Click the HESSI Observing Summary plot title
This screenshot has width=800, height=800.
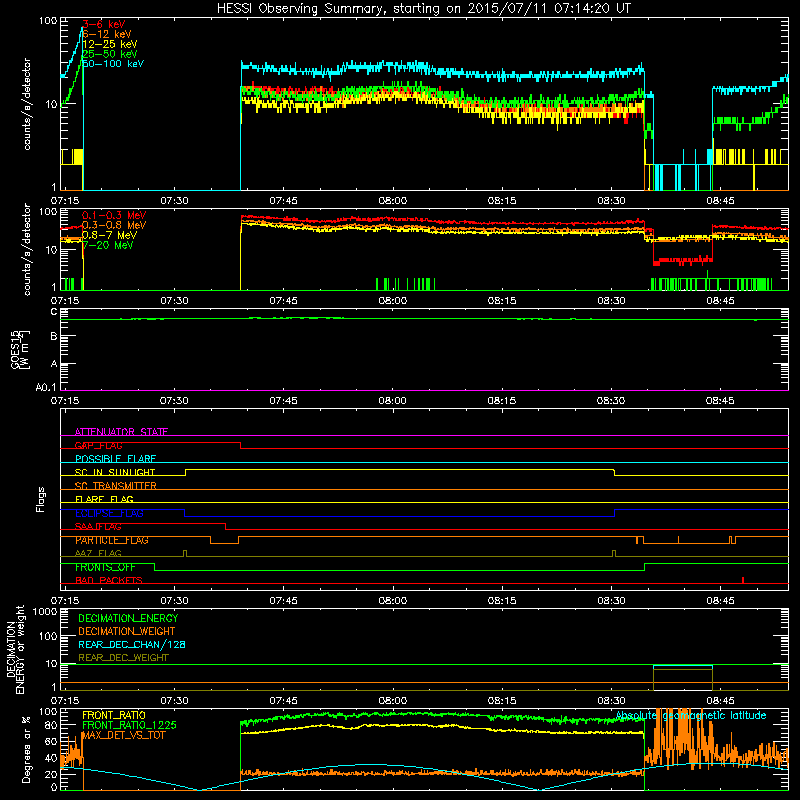pyautogui.click(x=424, y=9)
